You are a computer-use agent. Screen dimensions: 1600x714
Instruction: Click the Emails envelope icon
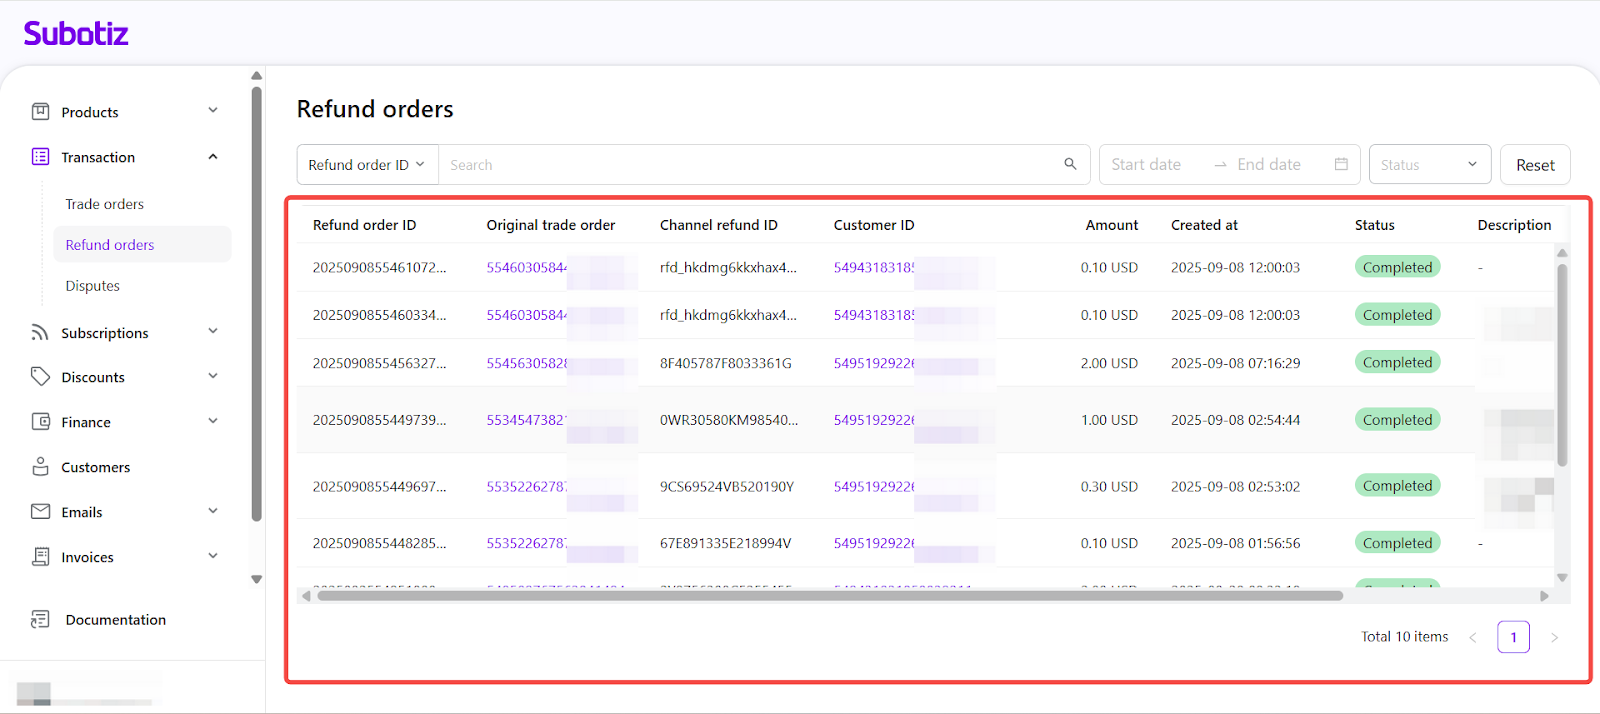40,512
